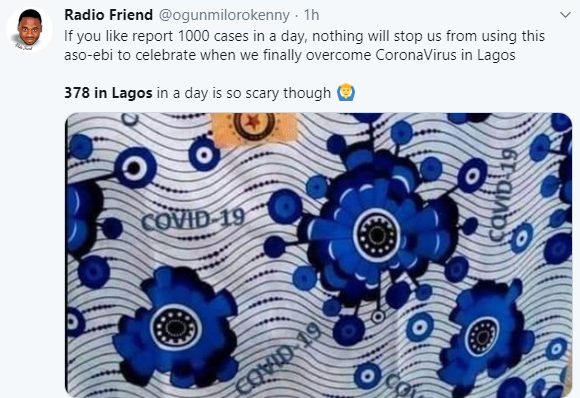Screen dimensions: 580x398
Task: Open the tweet options chevron menu
Action: tap(566, 15)
